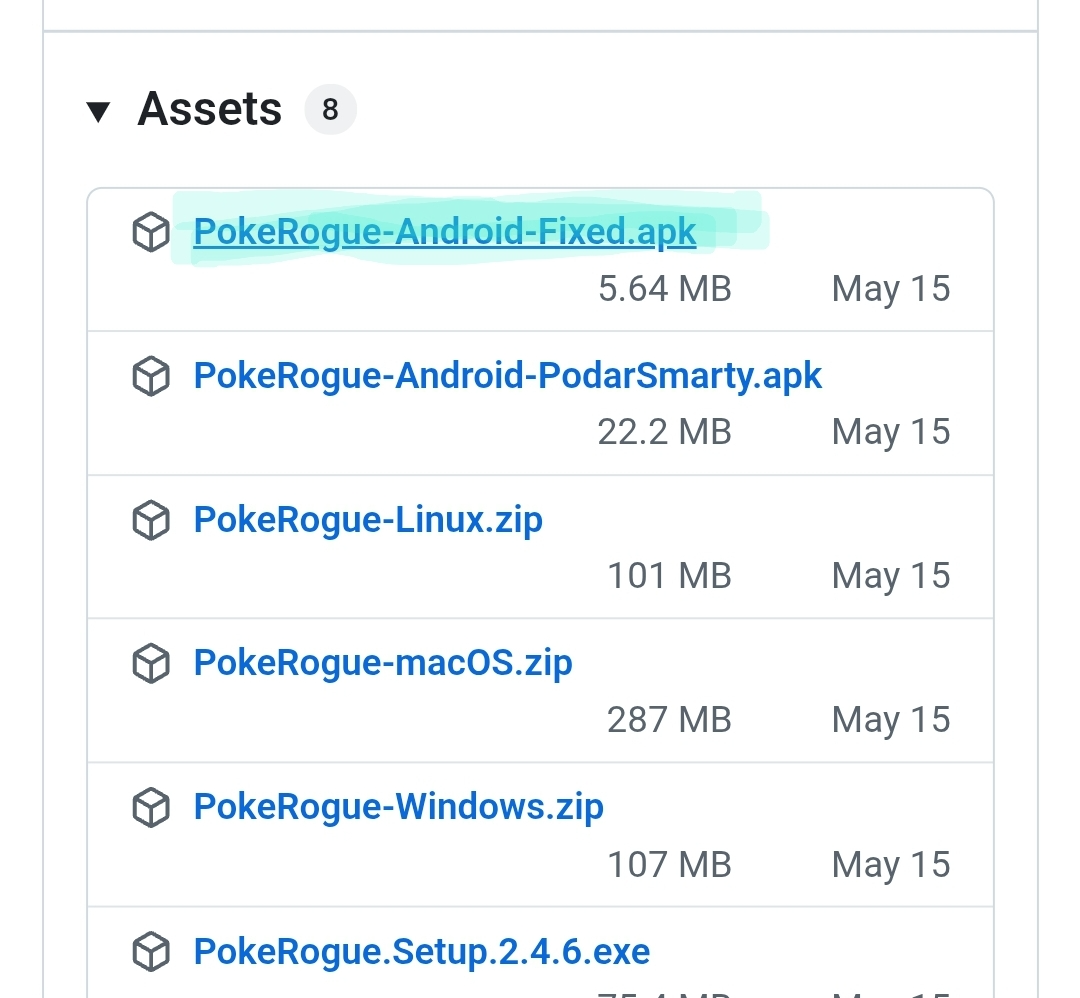Click May 15 date of Linux zip
This screenshot has width=1080, height=998.
tap(891, 576)
